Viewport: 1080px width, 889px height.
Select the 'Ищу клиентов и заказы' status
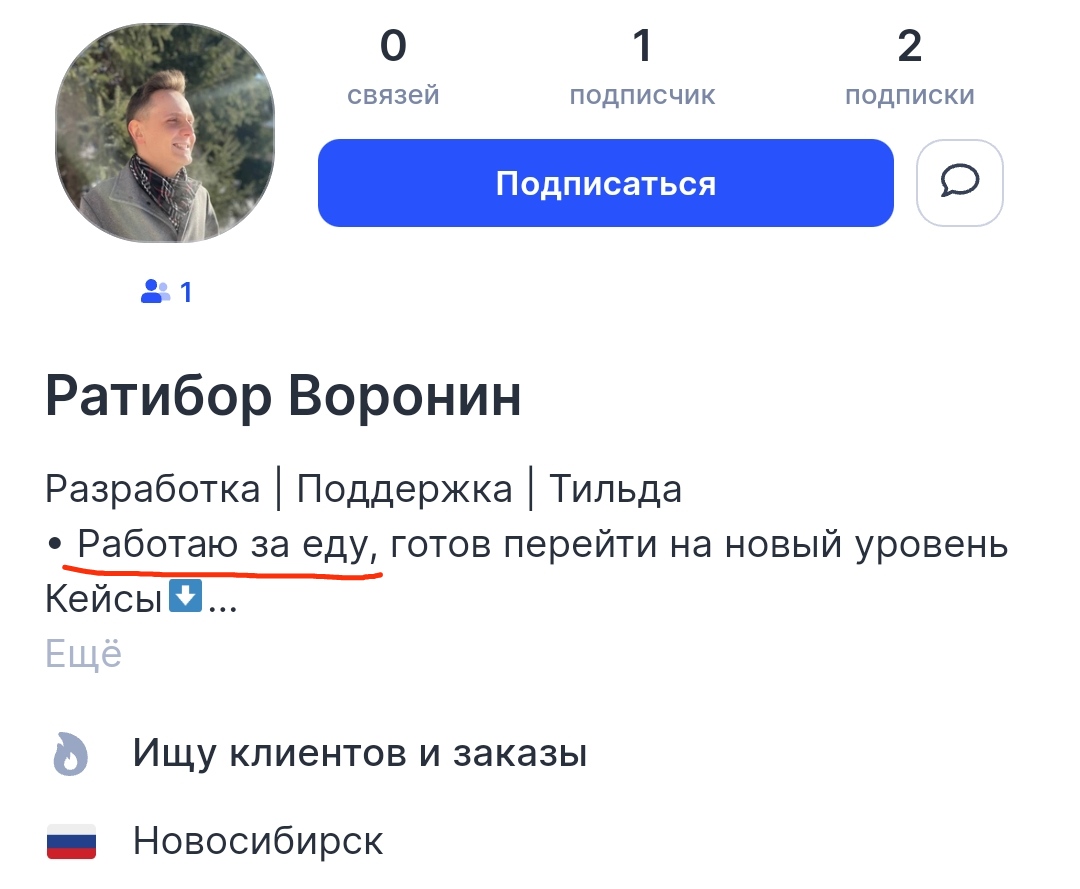pyautogui.click(x=359, y=754)
